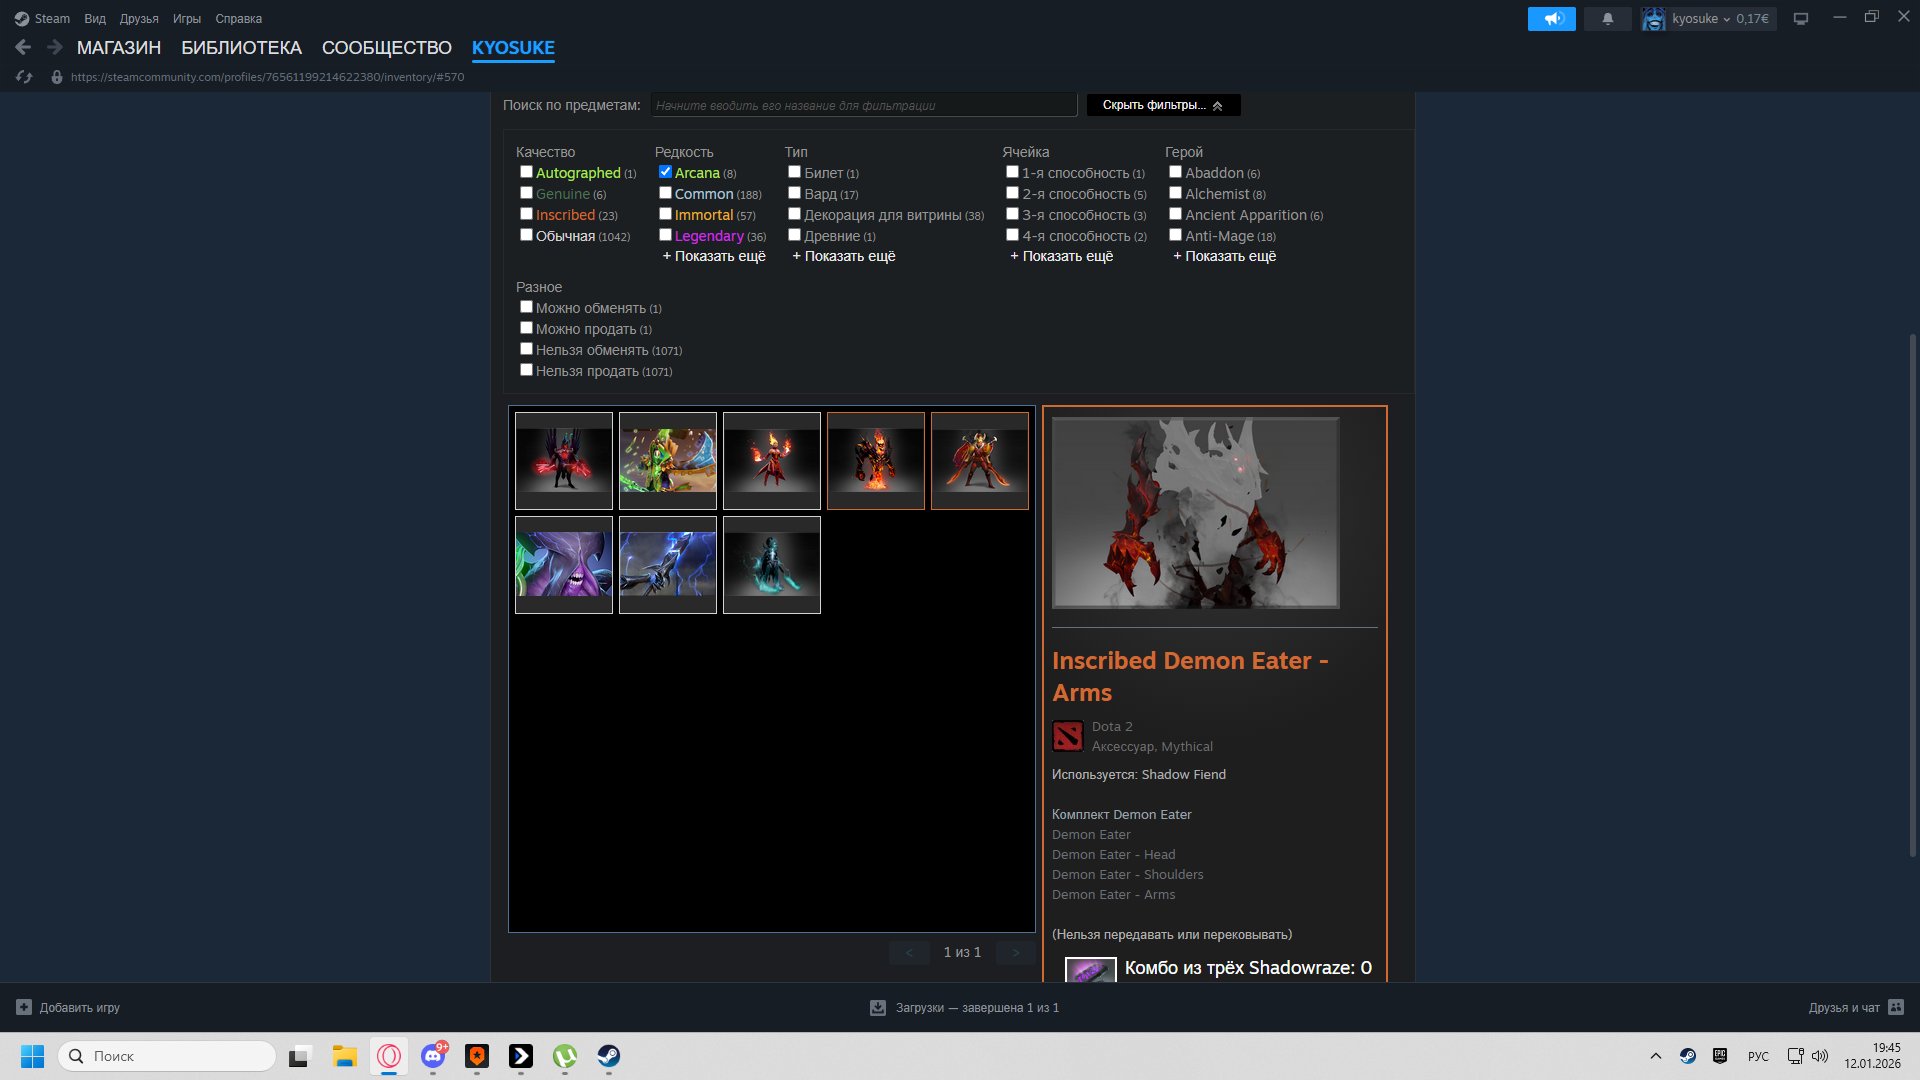Click the Steam logo in the title bar
This screenshot has height=1080, width=1920.
(22, 19)
